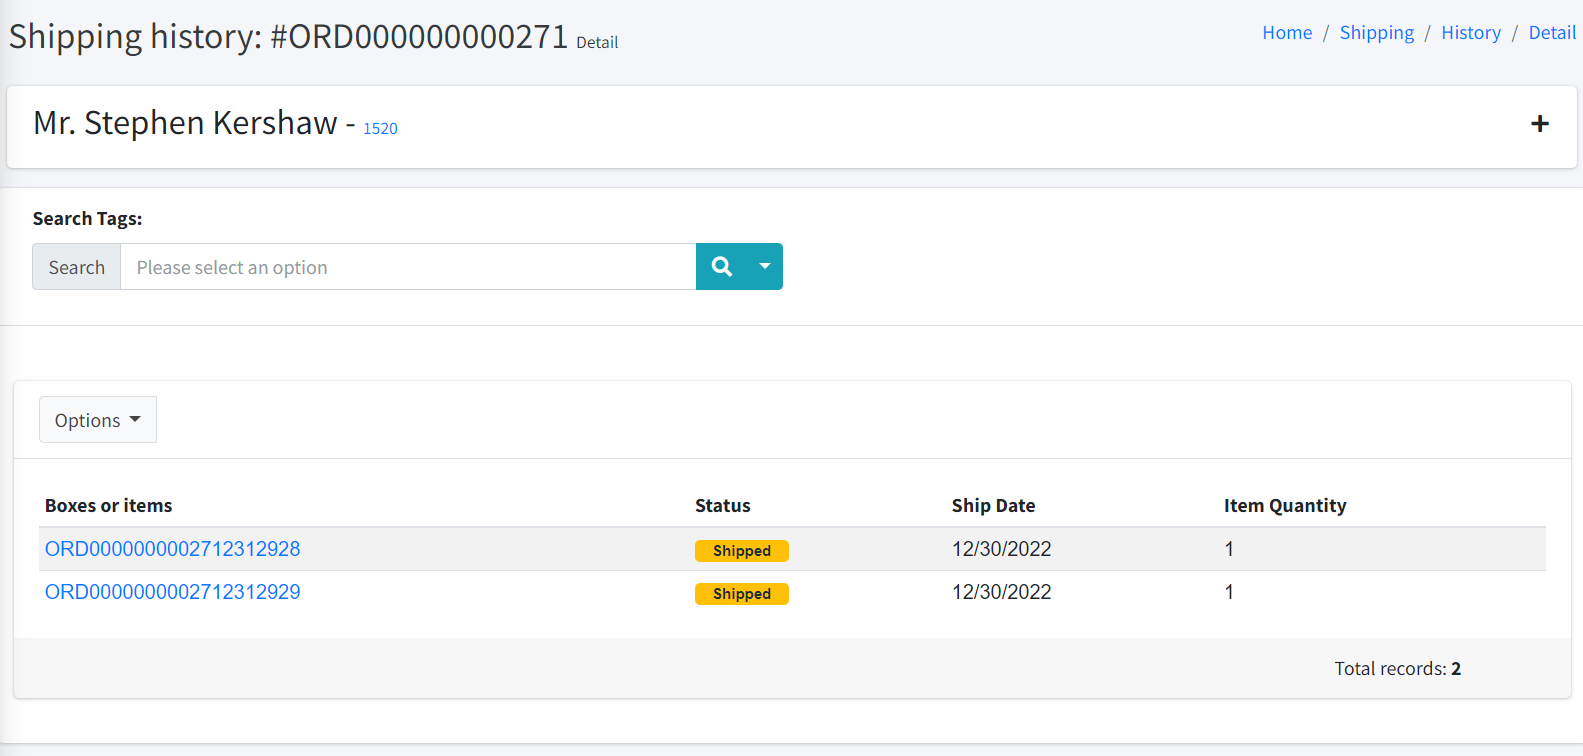1583x756 pixels.
Task: Click the Shipped badge in the second row
Action: pos(741,594)
